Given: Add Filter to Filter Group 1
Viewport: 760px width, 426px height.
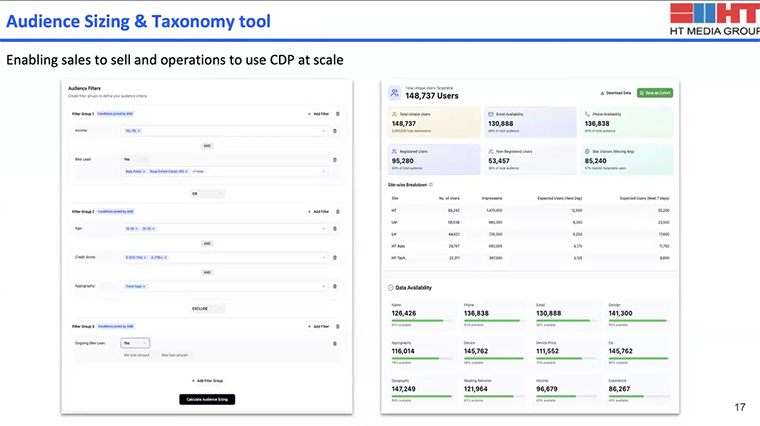Looking at the screenshot, I should tap(318, 114).
